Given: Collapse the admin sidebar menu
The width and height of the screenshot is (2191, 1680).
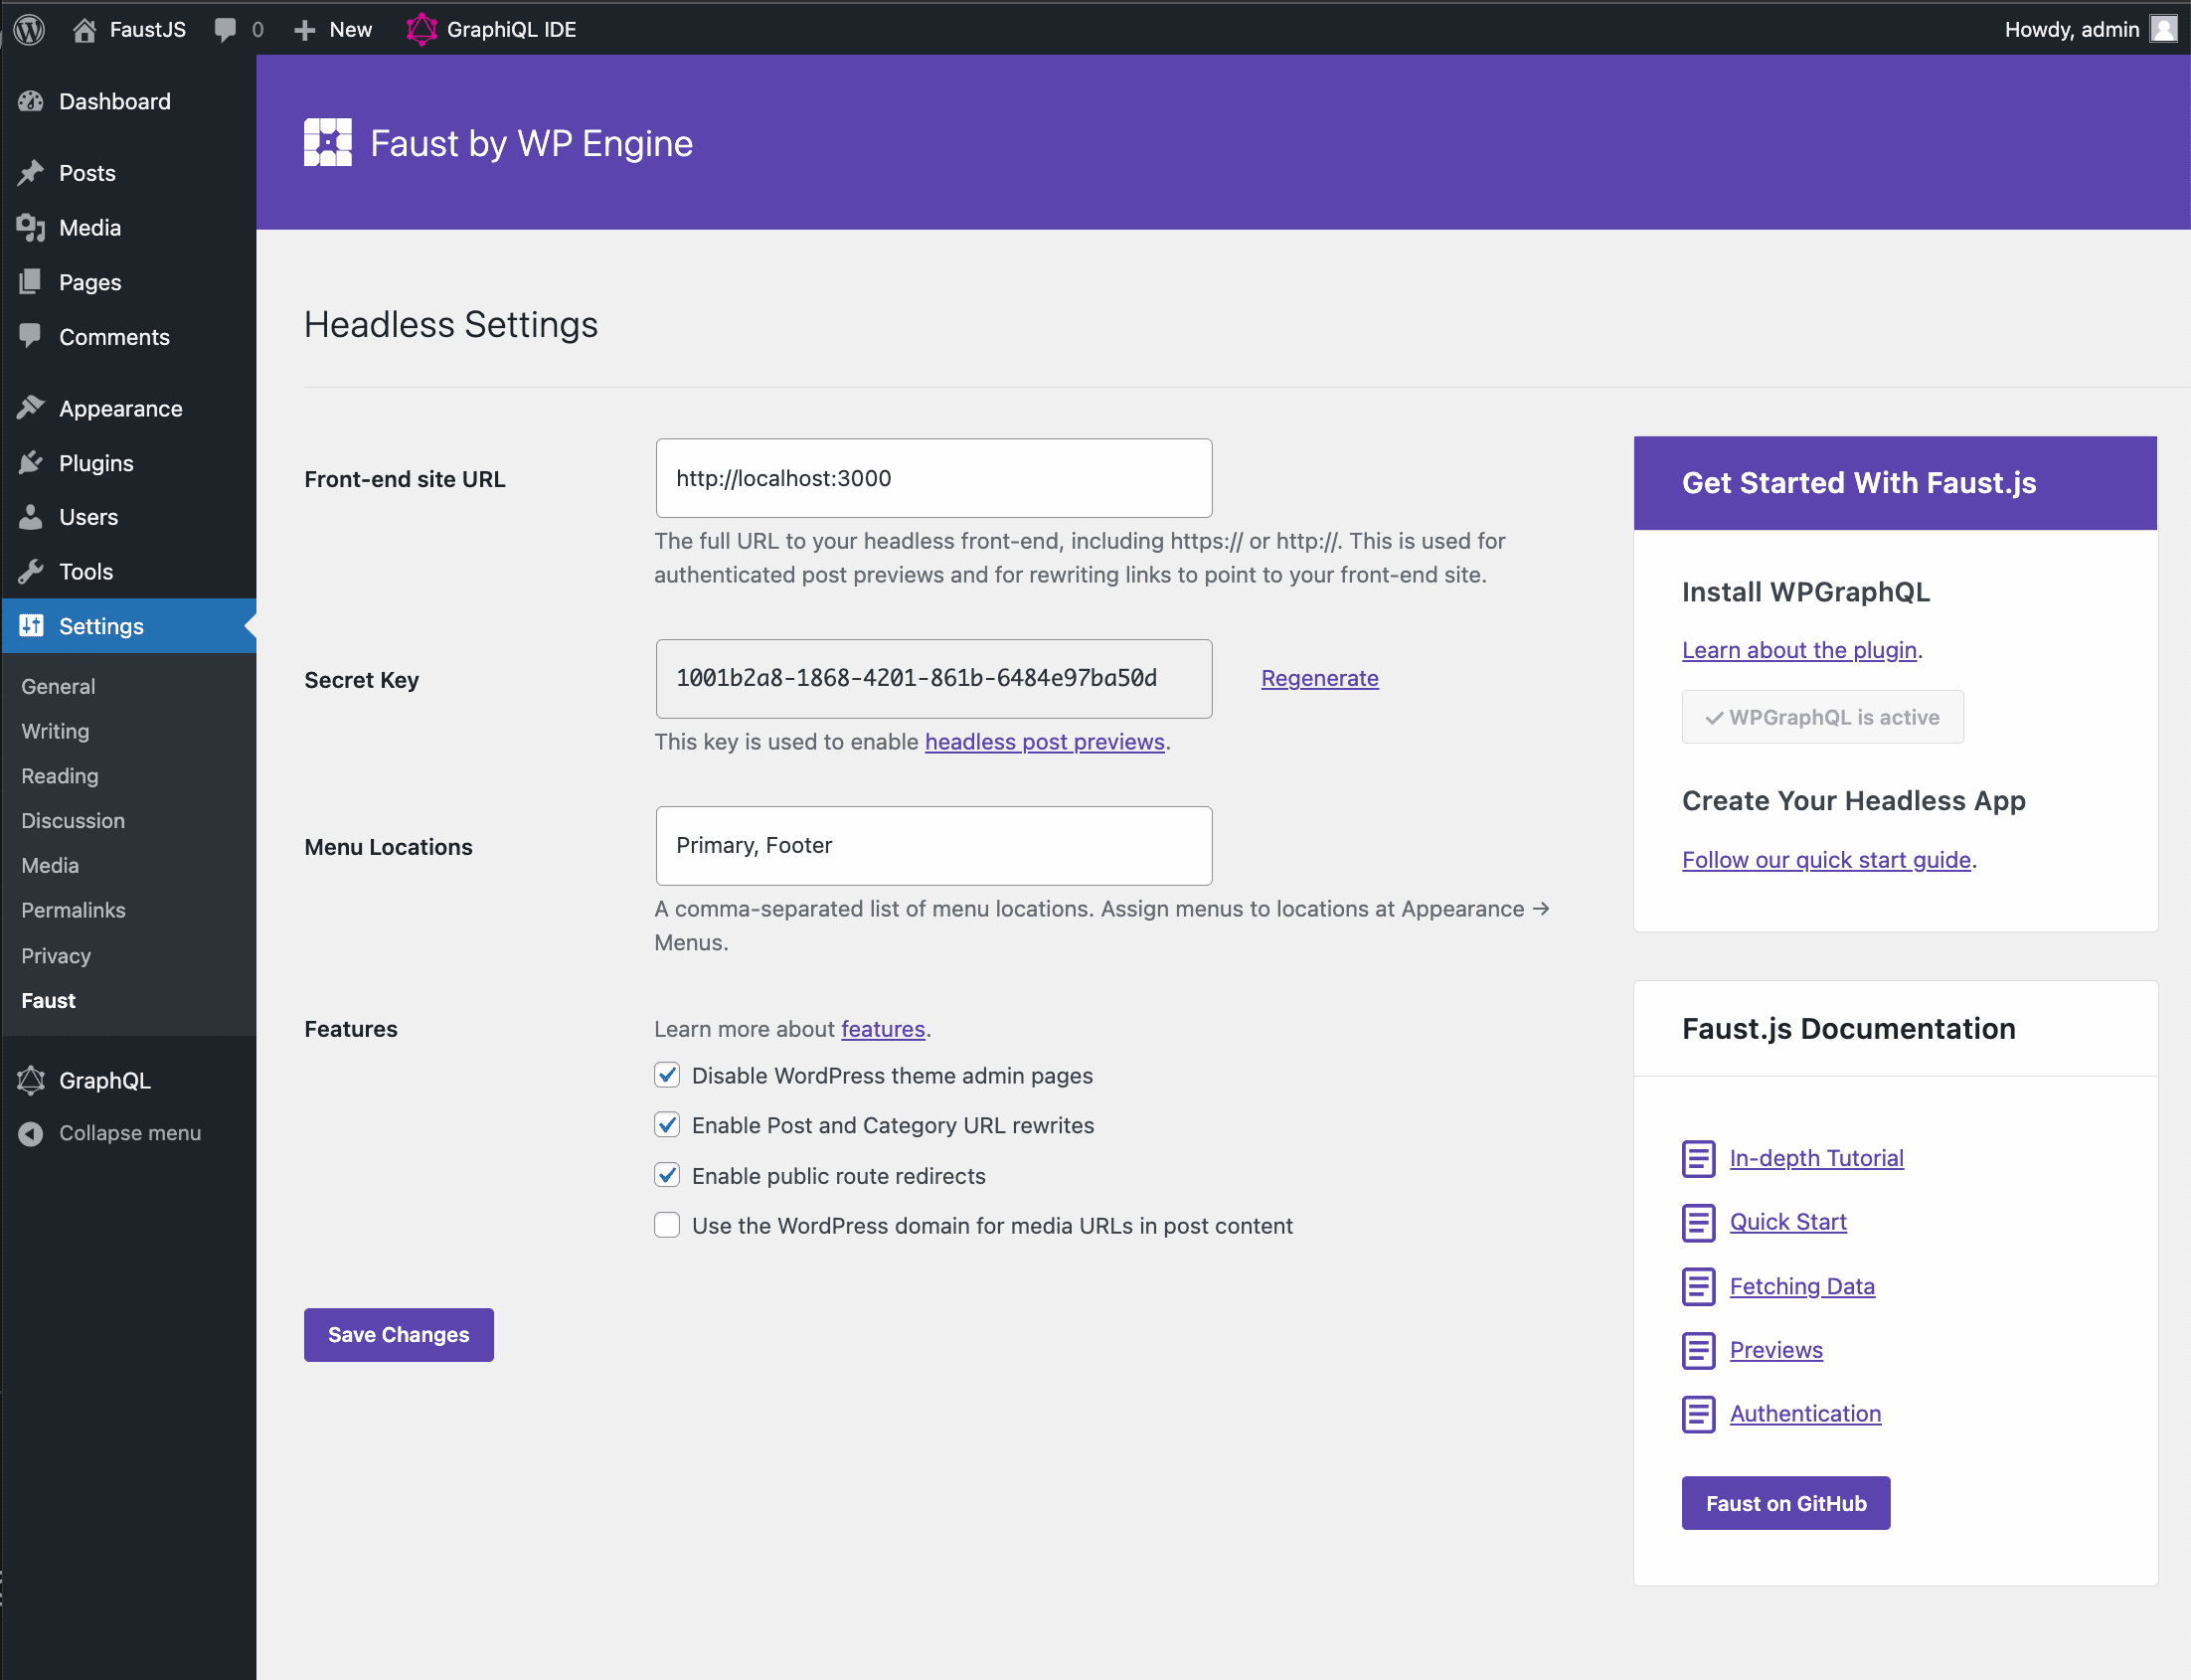Looking at the screenshot, I should 110,1133.
